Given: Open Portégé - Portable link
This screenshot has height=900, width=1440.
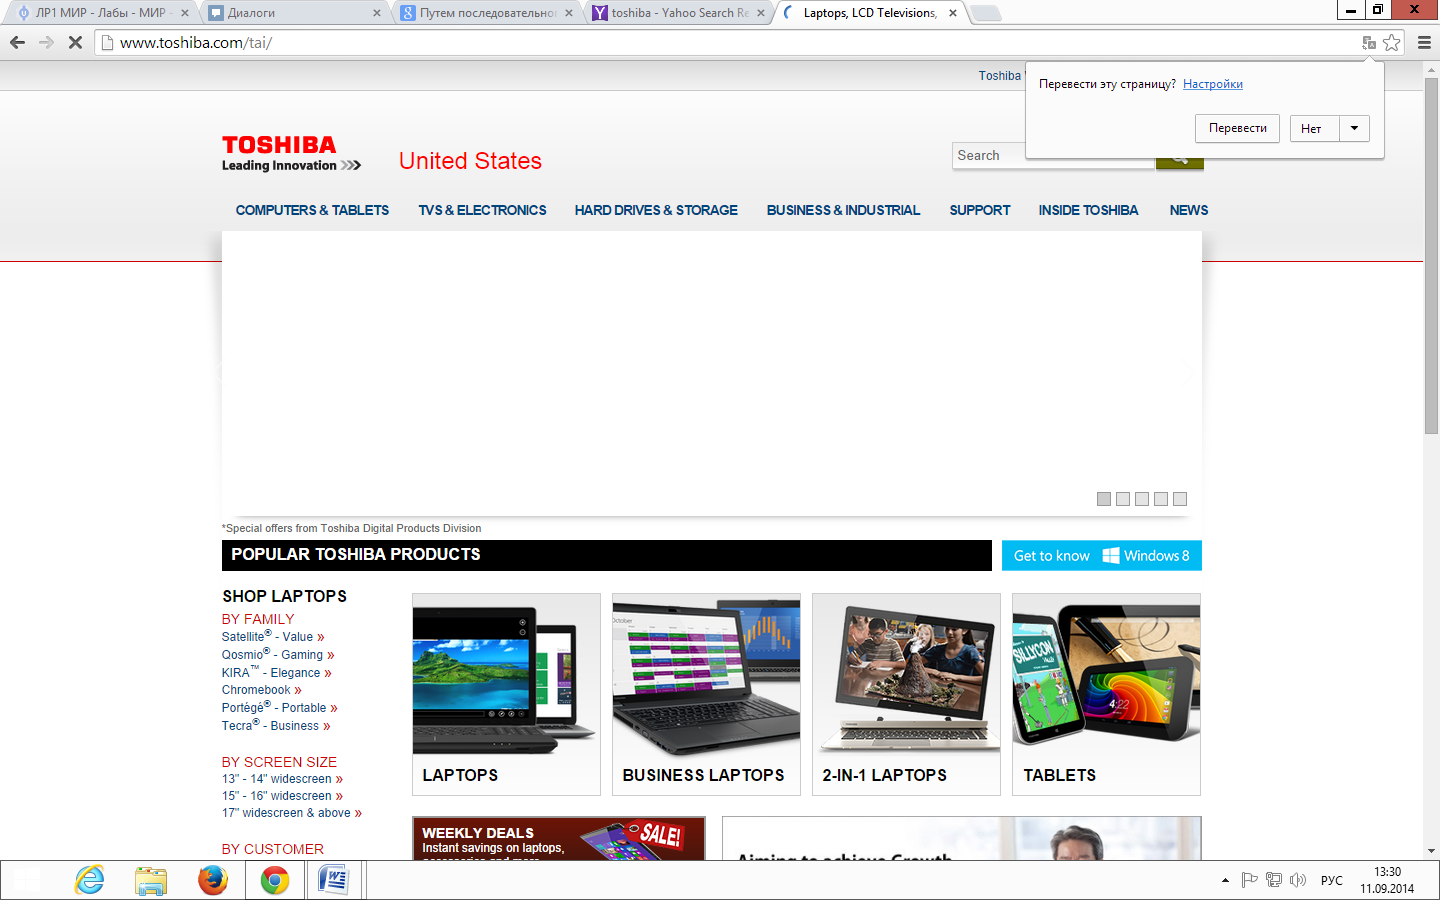Looking at the screenshot, I should (x=280, y=708).
